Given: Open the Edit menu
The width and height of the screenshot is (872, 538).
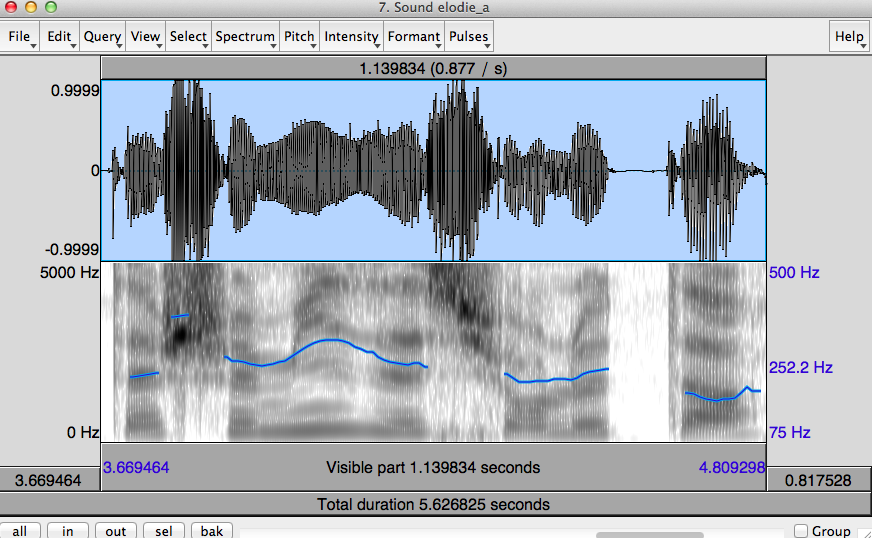Looking at the screenshot, I should tap(59, 37).
